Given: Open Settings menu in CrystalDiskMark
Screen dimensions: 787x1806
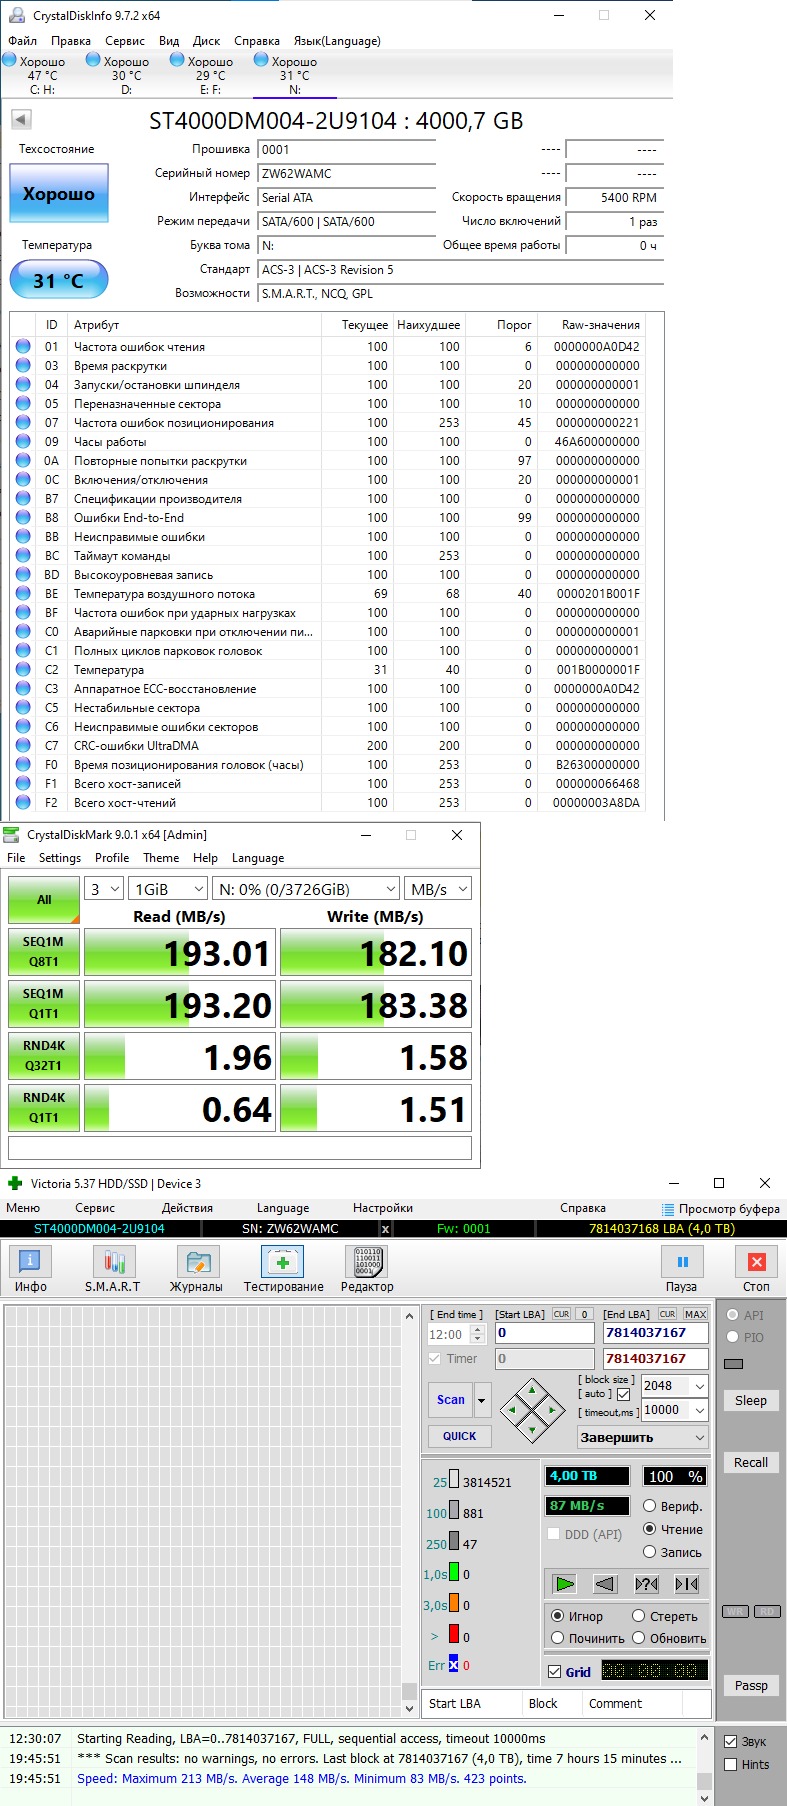Looking at the screenshot, I should [60, 858].
